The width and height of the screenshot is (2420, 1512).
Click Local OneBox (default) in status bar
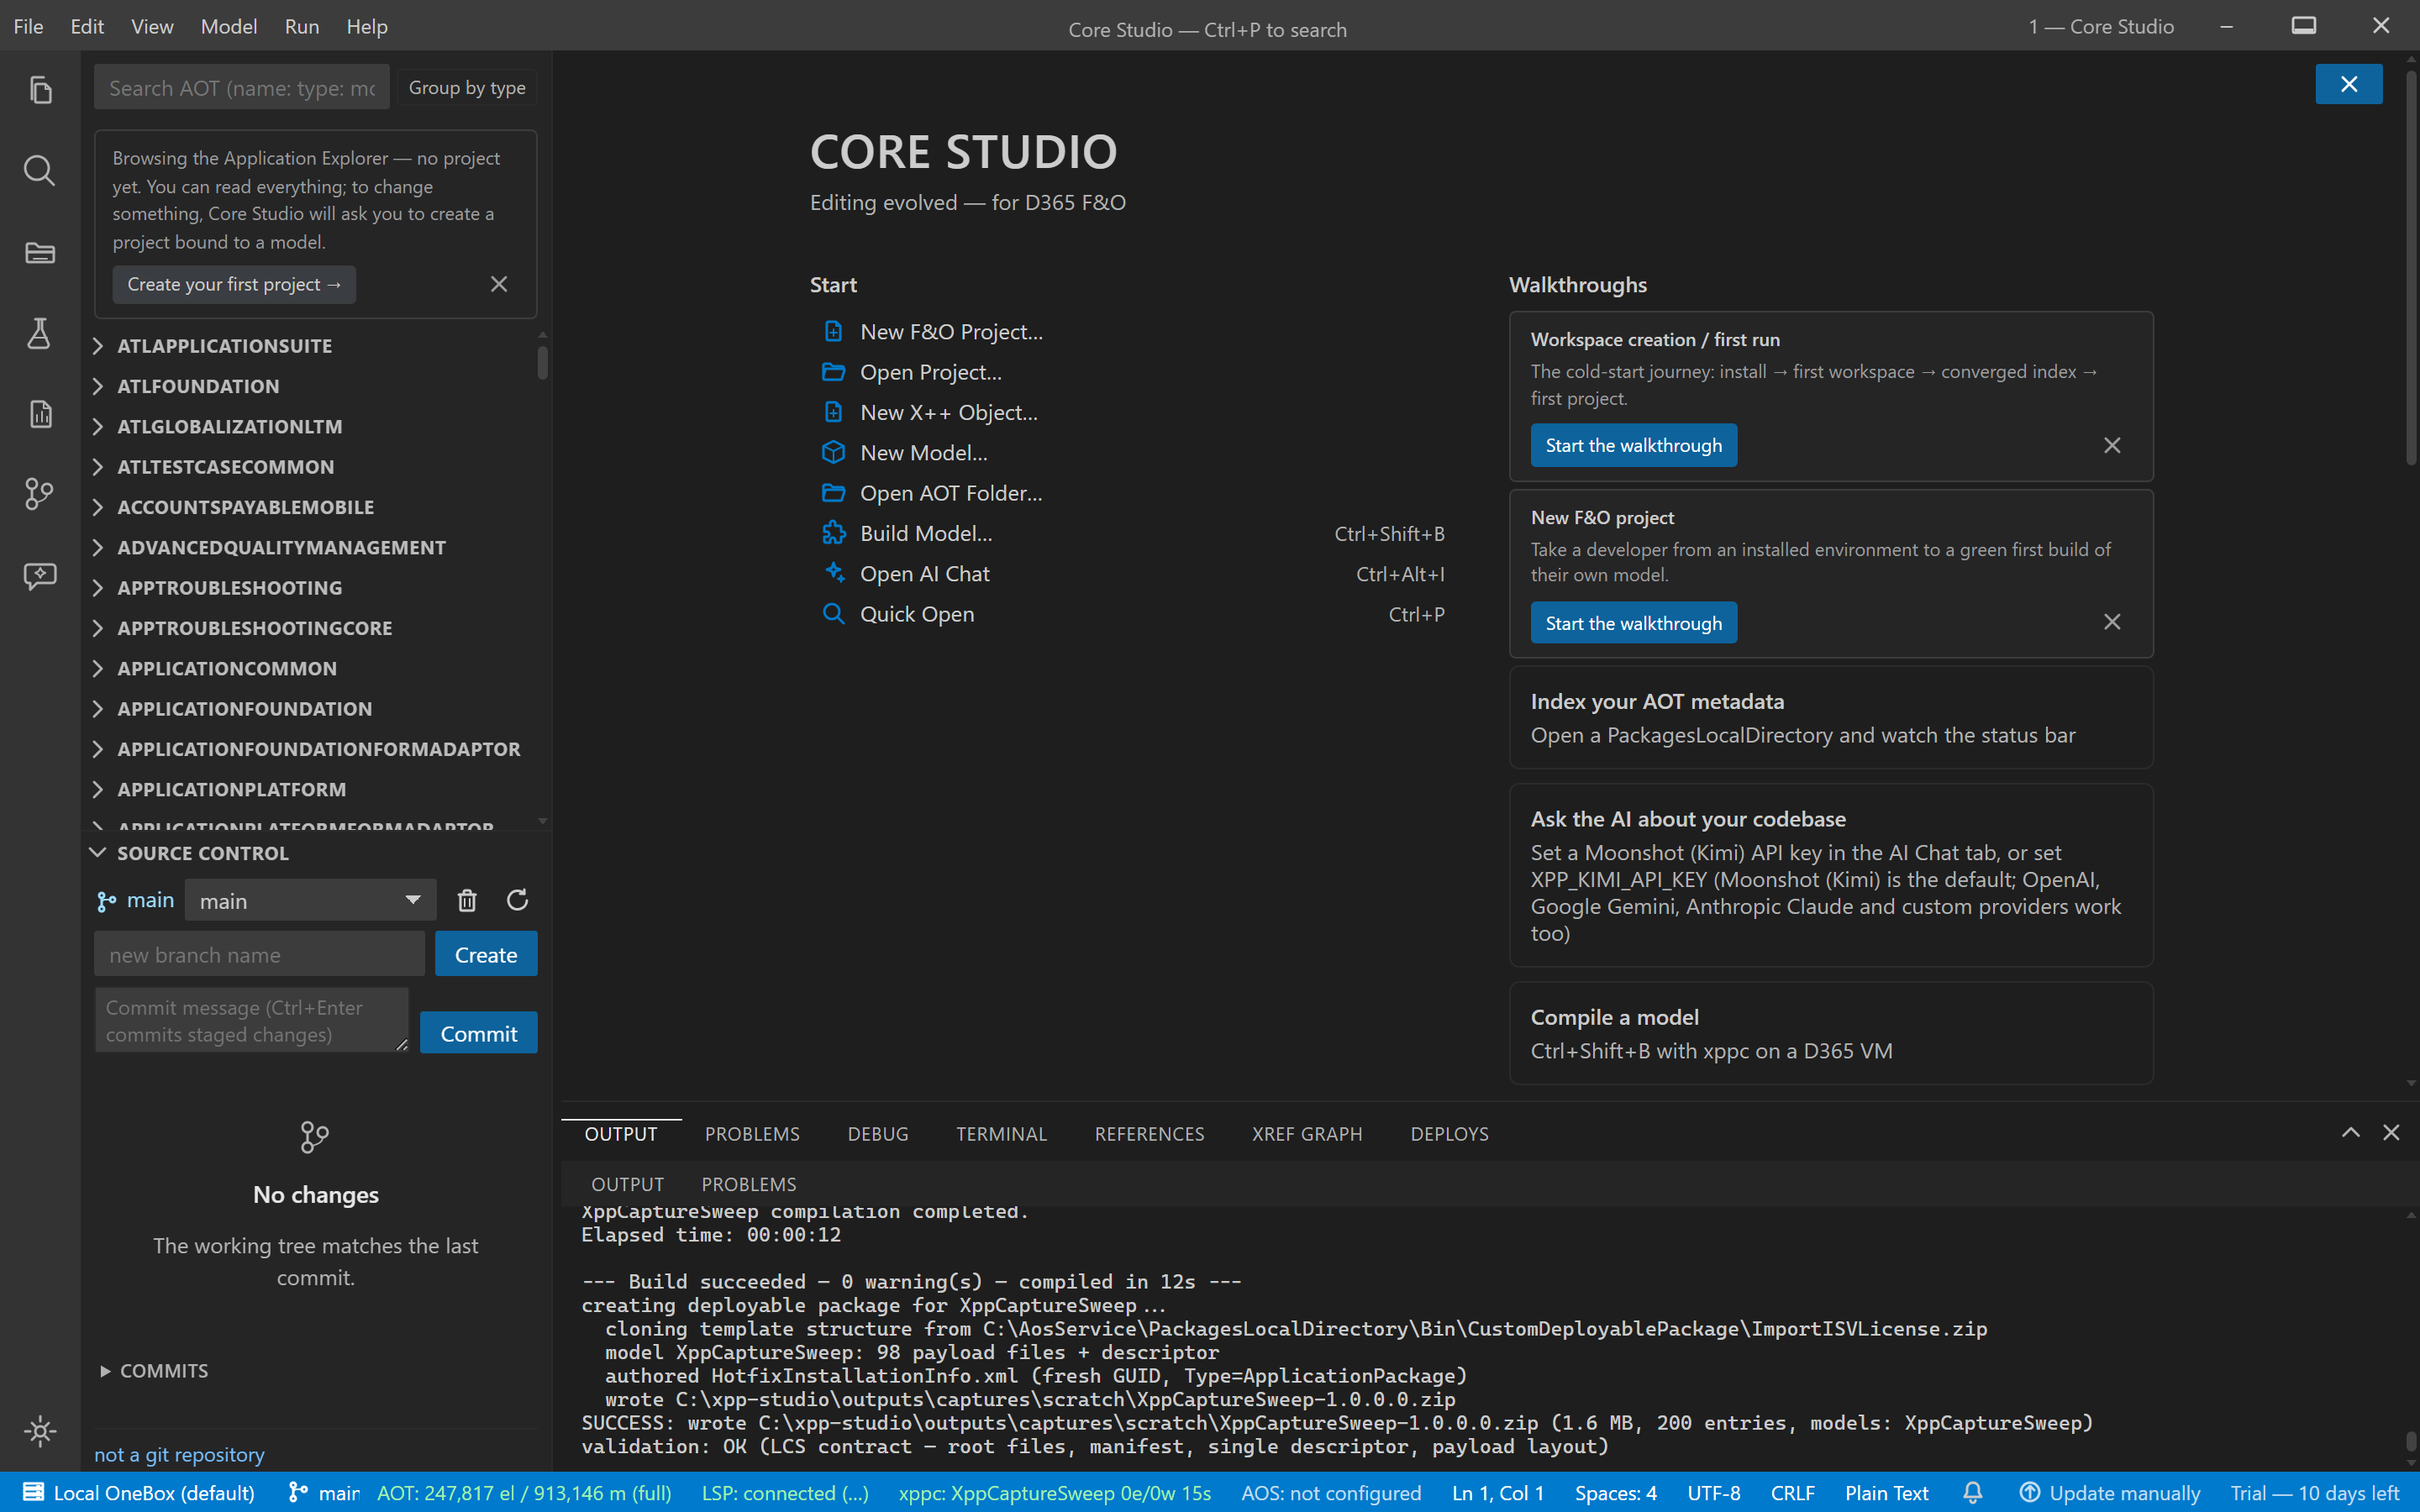pyautogui.click(x=139, y=1493)
